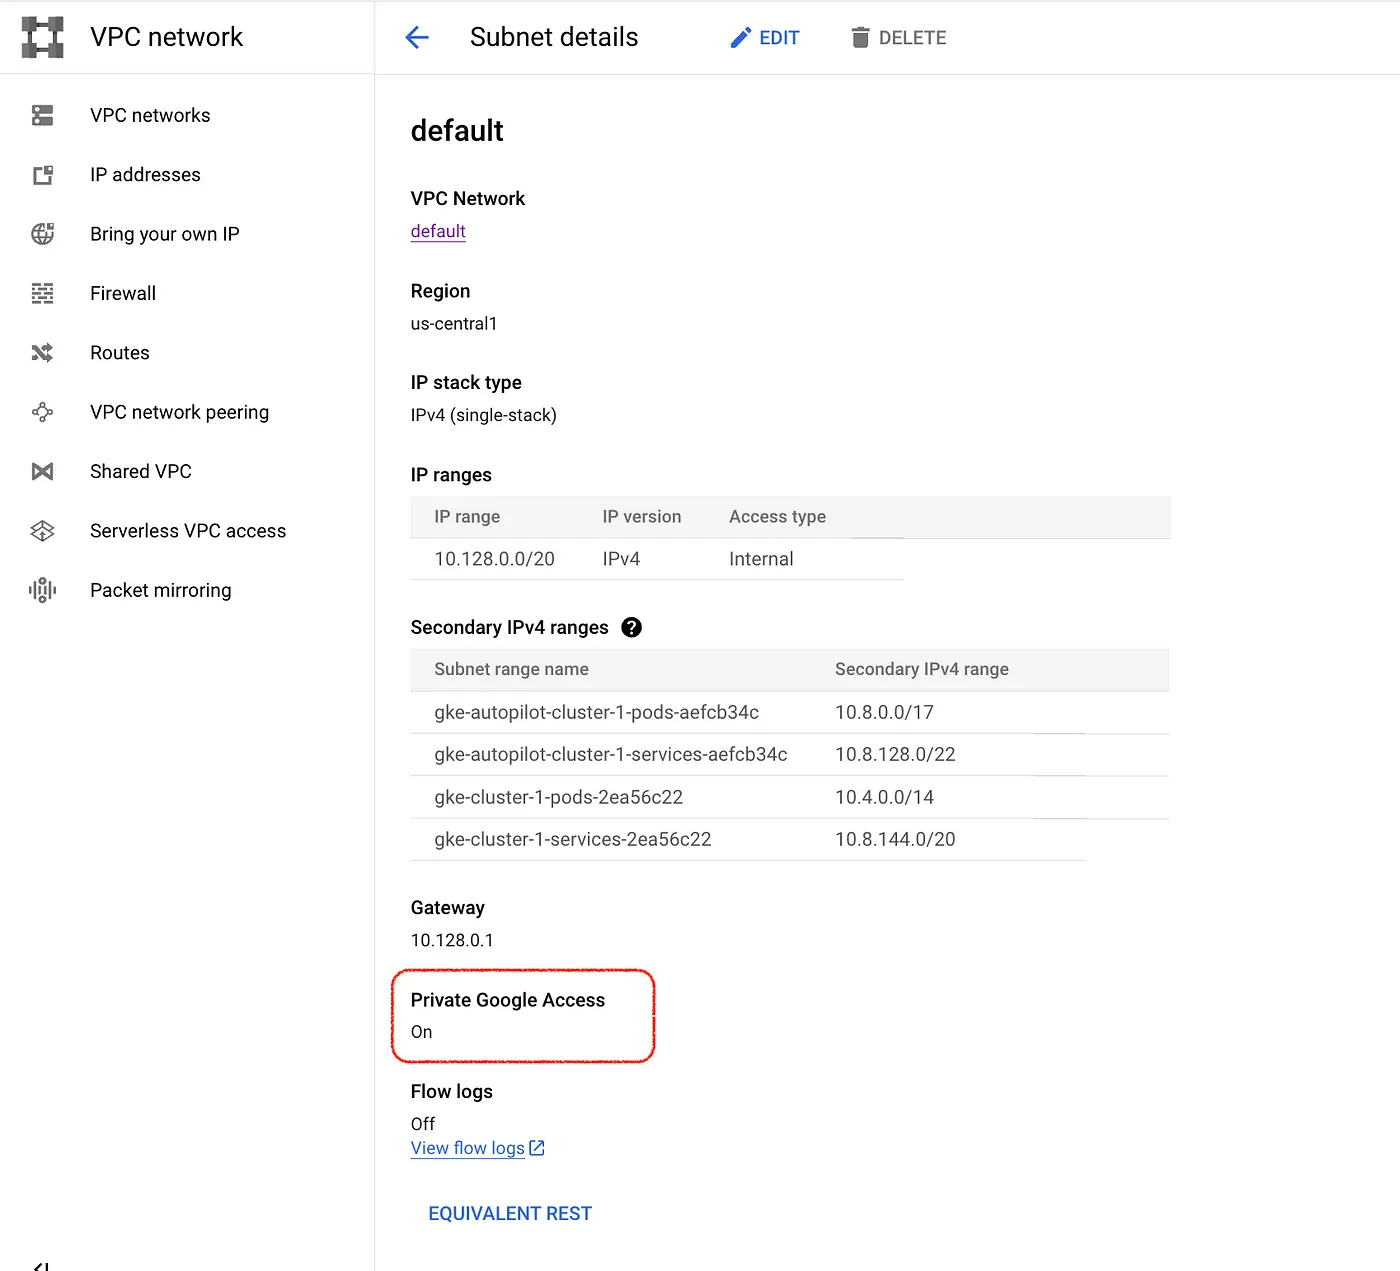
Task: Click the Packet mirroring sidebar icon
Action: tap(42, 590)
